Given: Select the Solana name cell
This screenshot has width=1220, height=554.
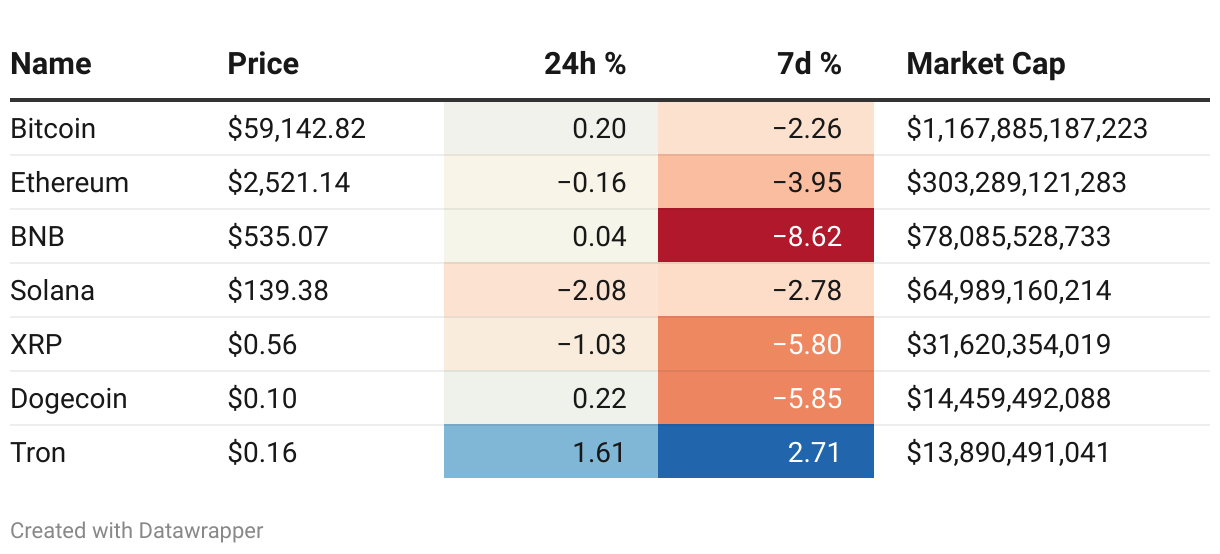Looking at the screenshot, I should pos(53,290).
